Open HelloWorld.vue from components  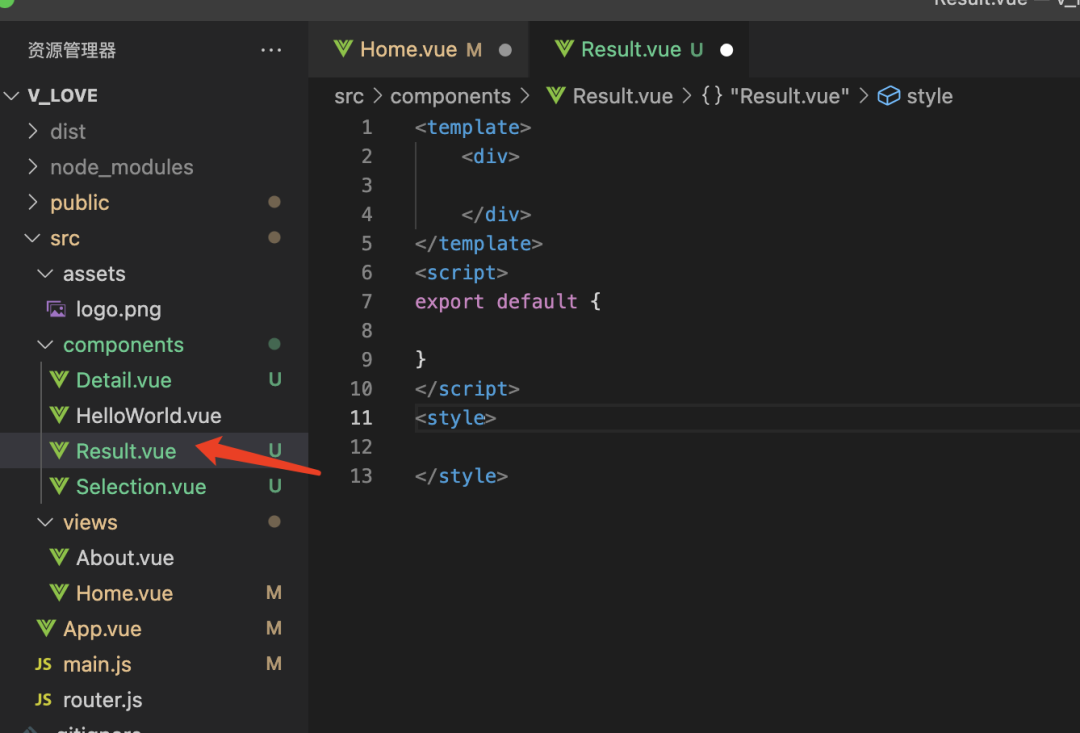pyautogui.click(x=154, y=416)
